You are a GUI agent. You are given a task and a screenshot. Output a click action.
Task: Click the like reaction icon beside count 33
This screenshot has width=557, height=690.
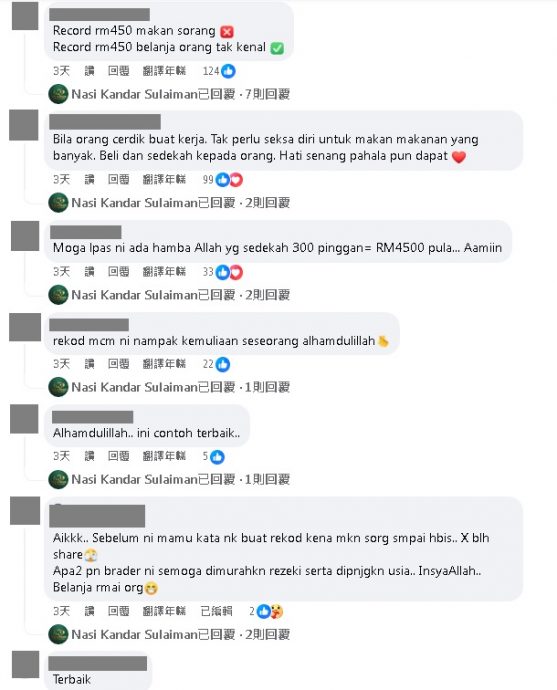[223, 272]
